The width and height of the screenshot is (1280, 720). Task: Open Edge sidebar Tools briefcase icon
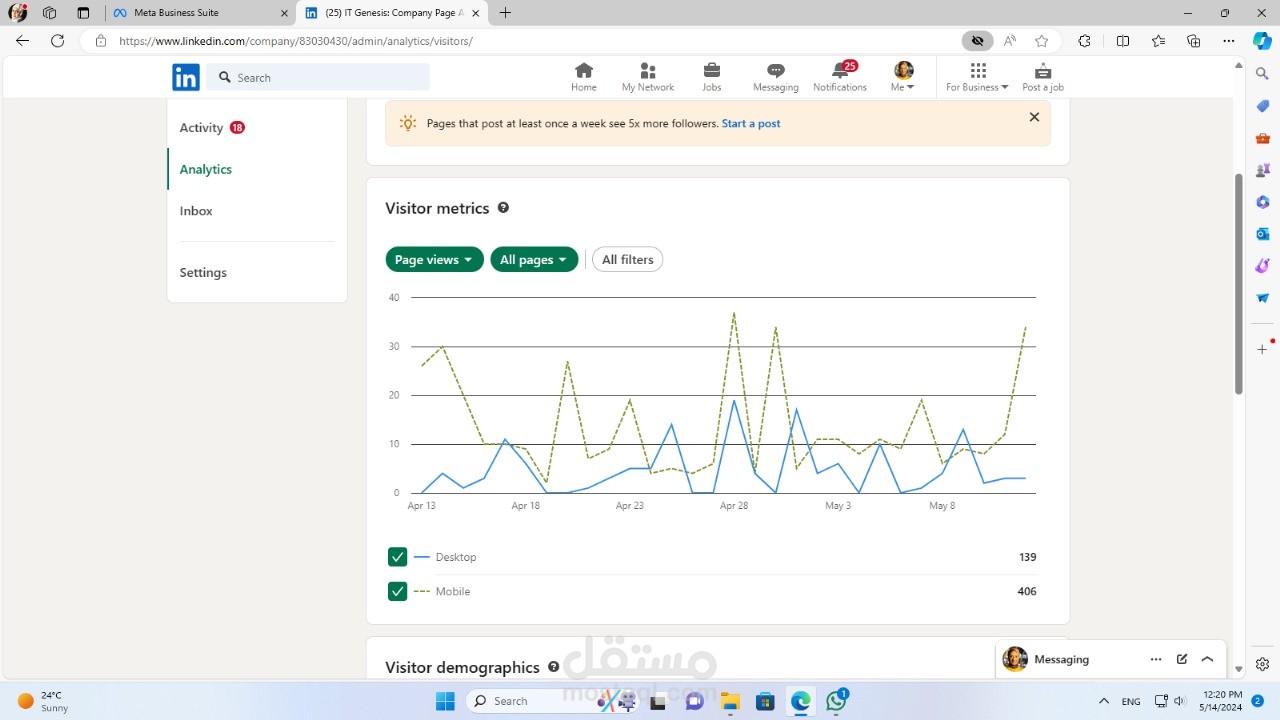pyautogui.click(x=1262, y=138)
